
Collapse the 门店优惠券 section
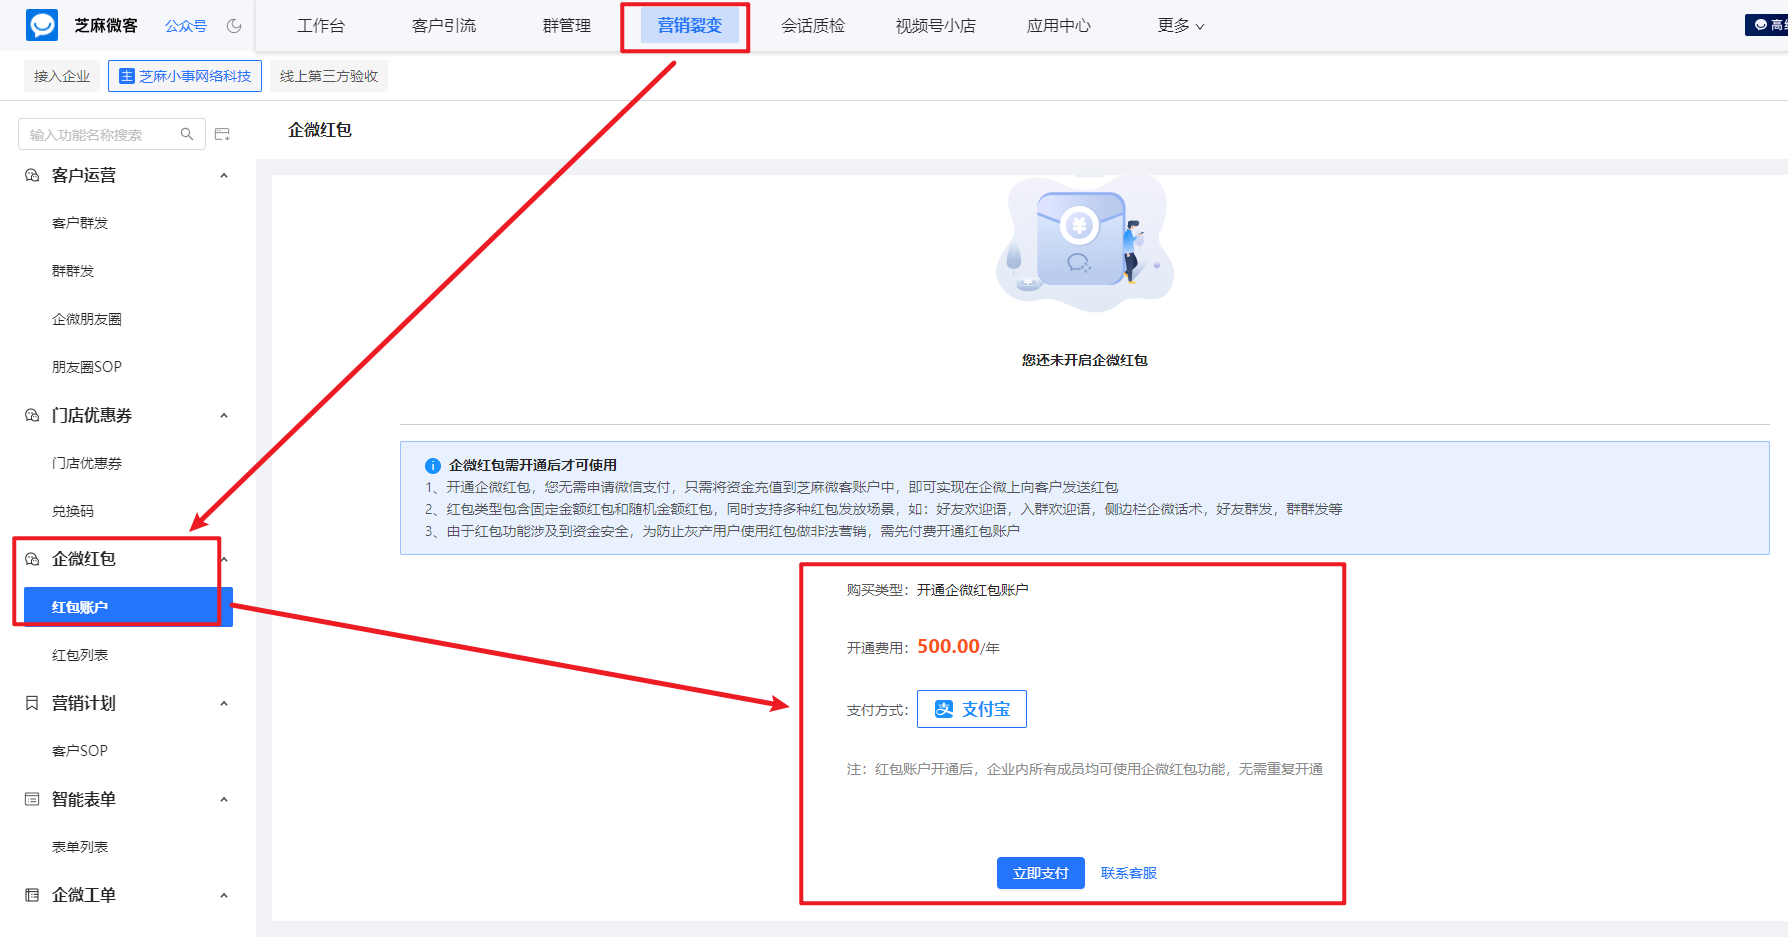pos(224,415)
